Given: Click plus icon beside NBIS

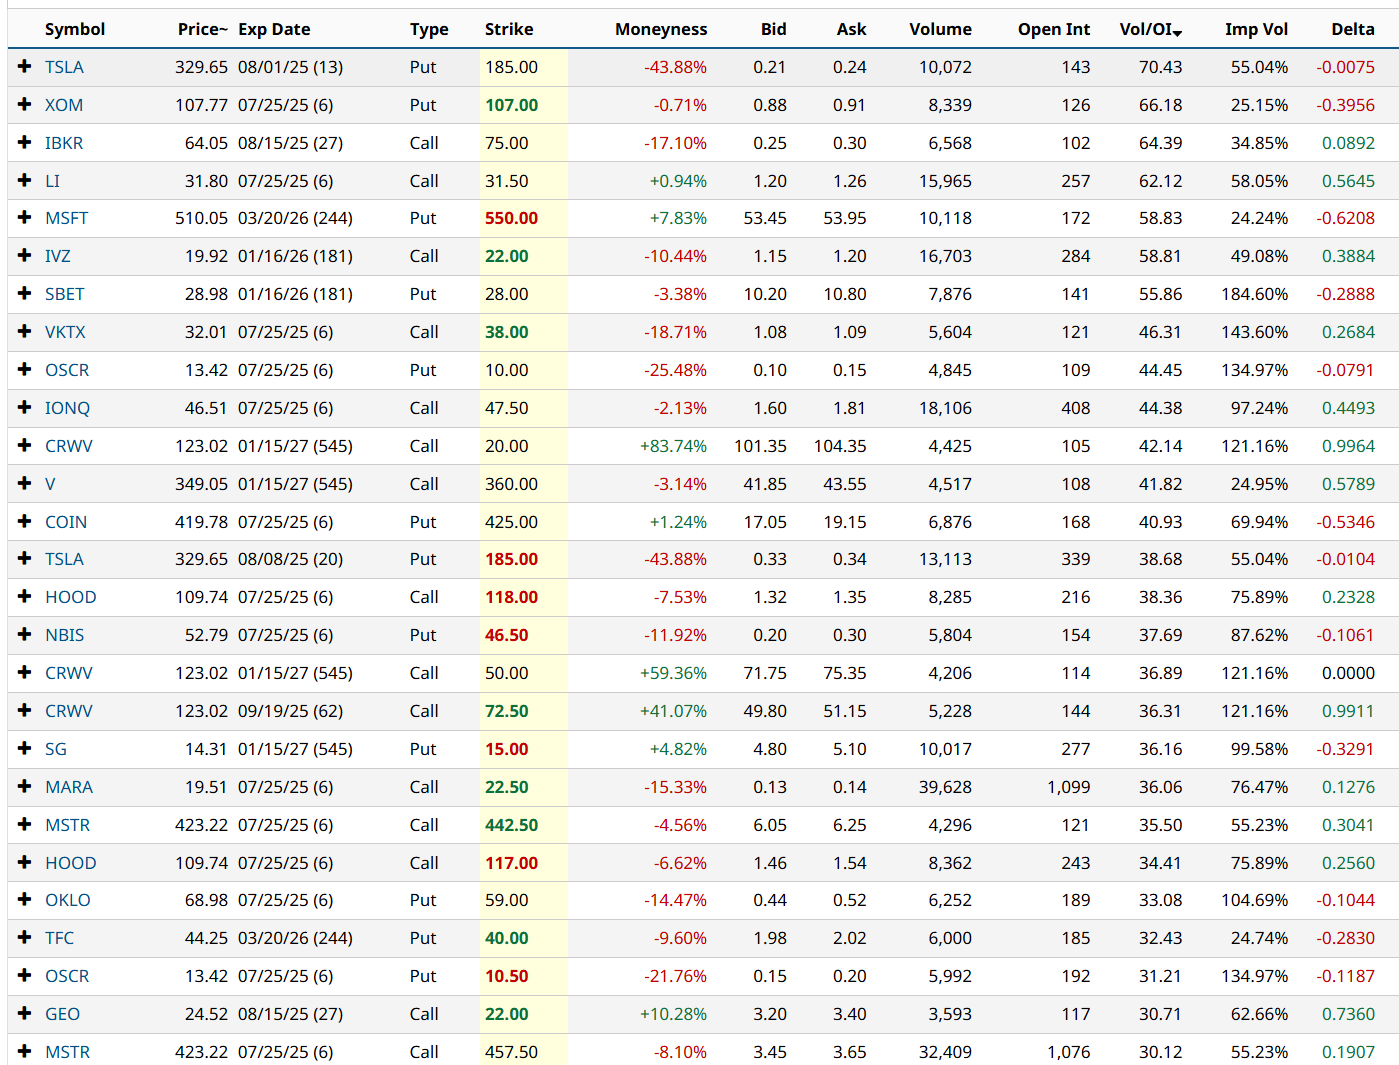Looking at the screenshot, I should (25, 634).
